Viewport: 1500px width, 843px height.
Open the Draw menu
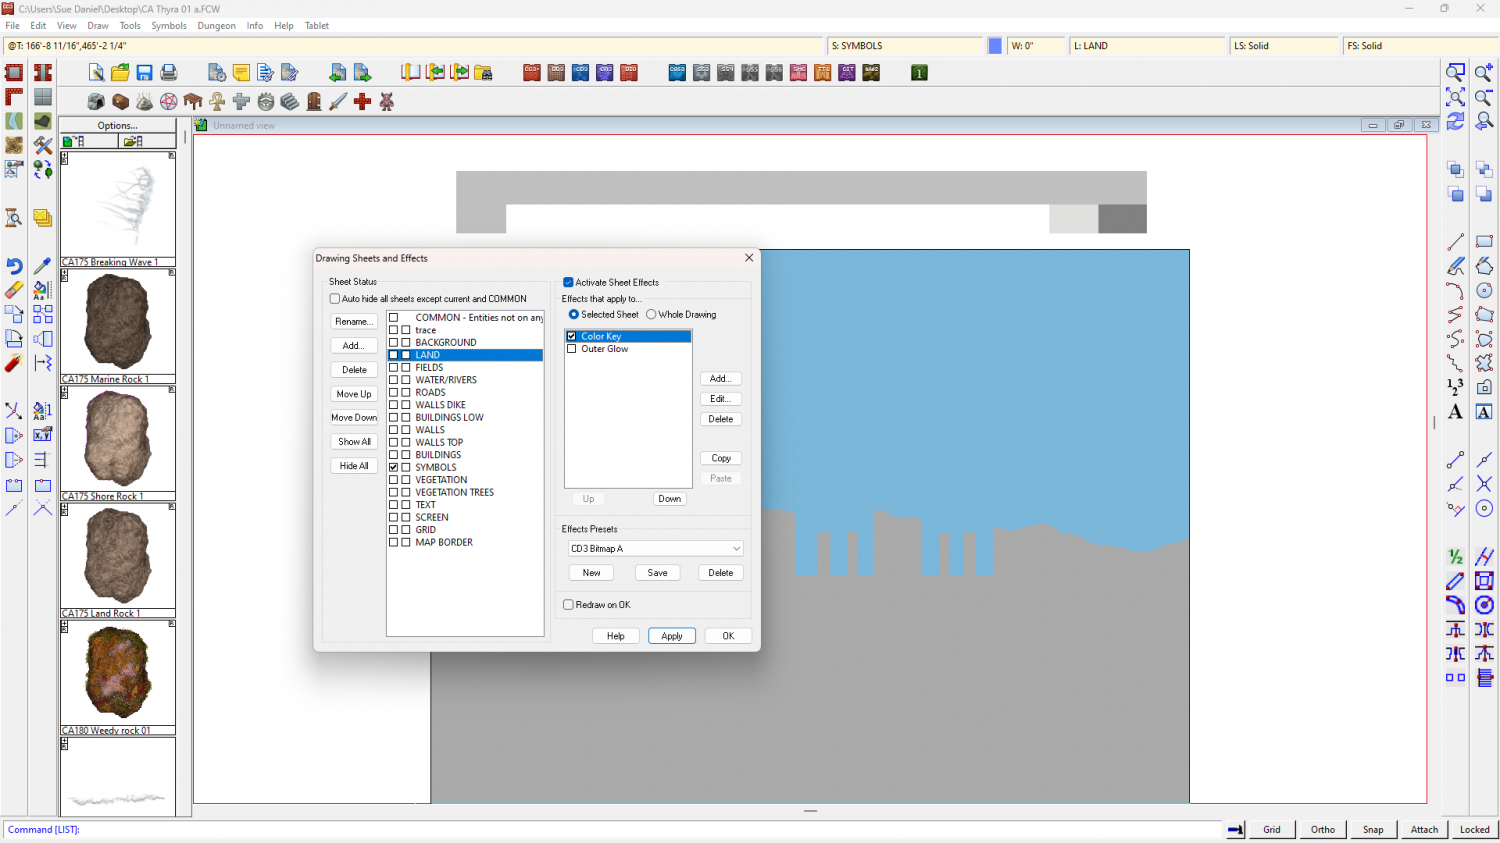[98, 26]
